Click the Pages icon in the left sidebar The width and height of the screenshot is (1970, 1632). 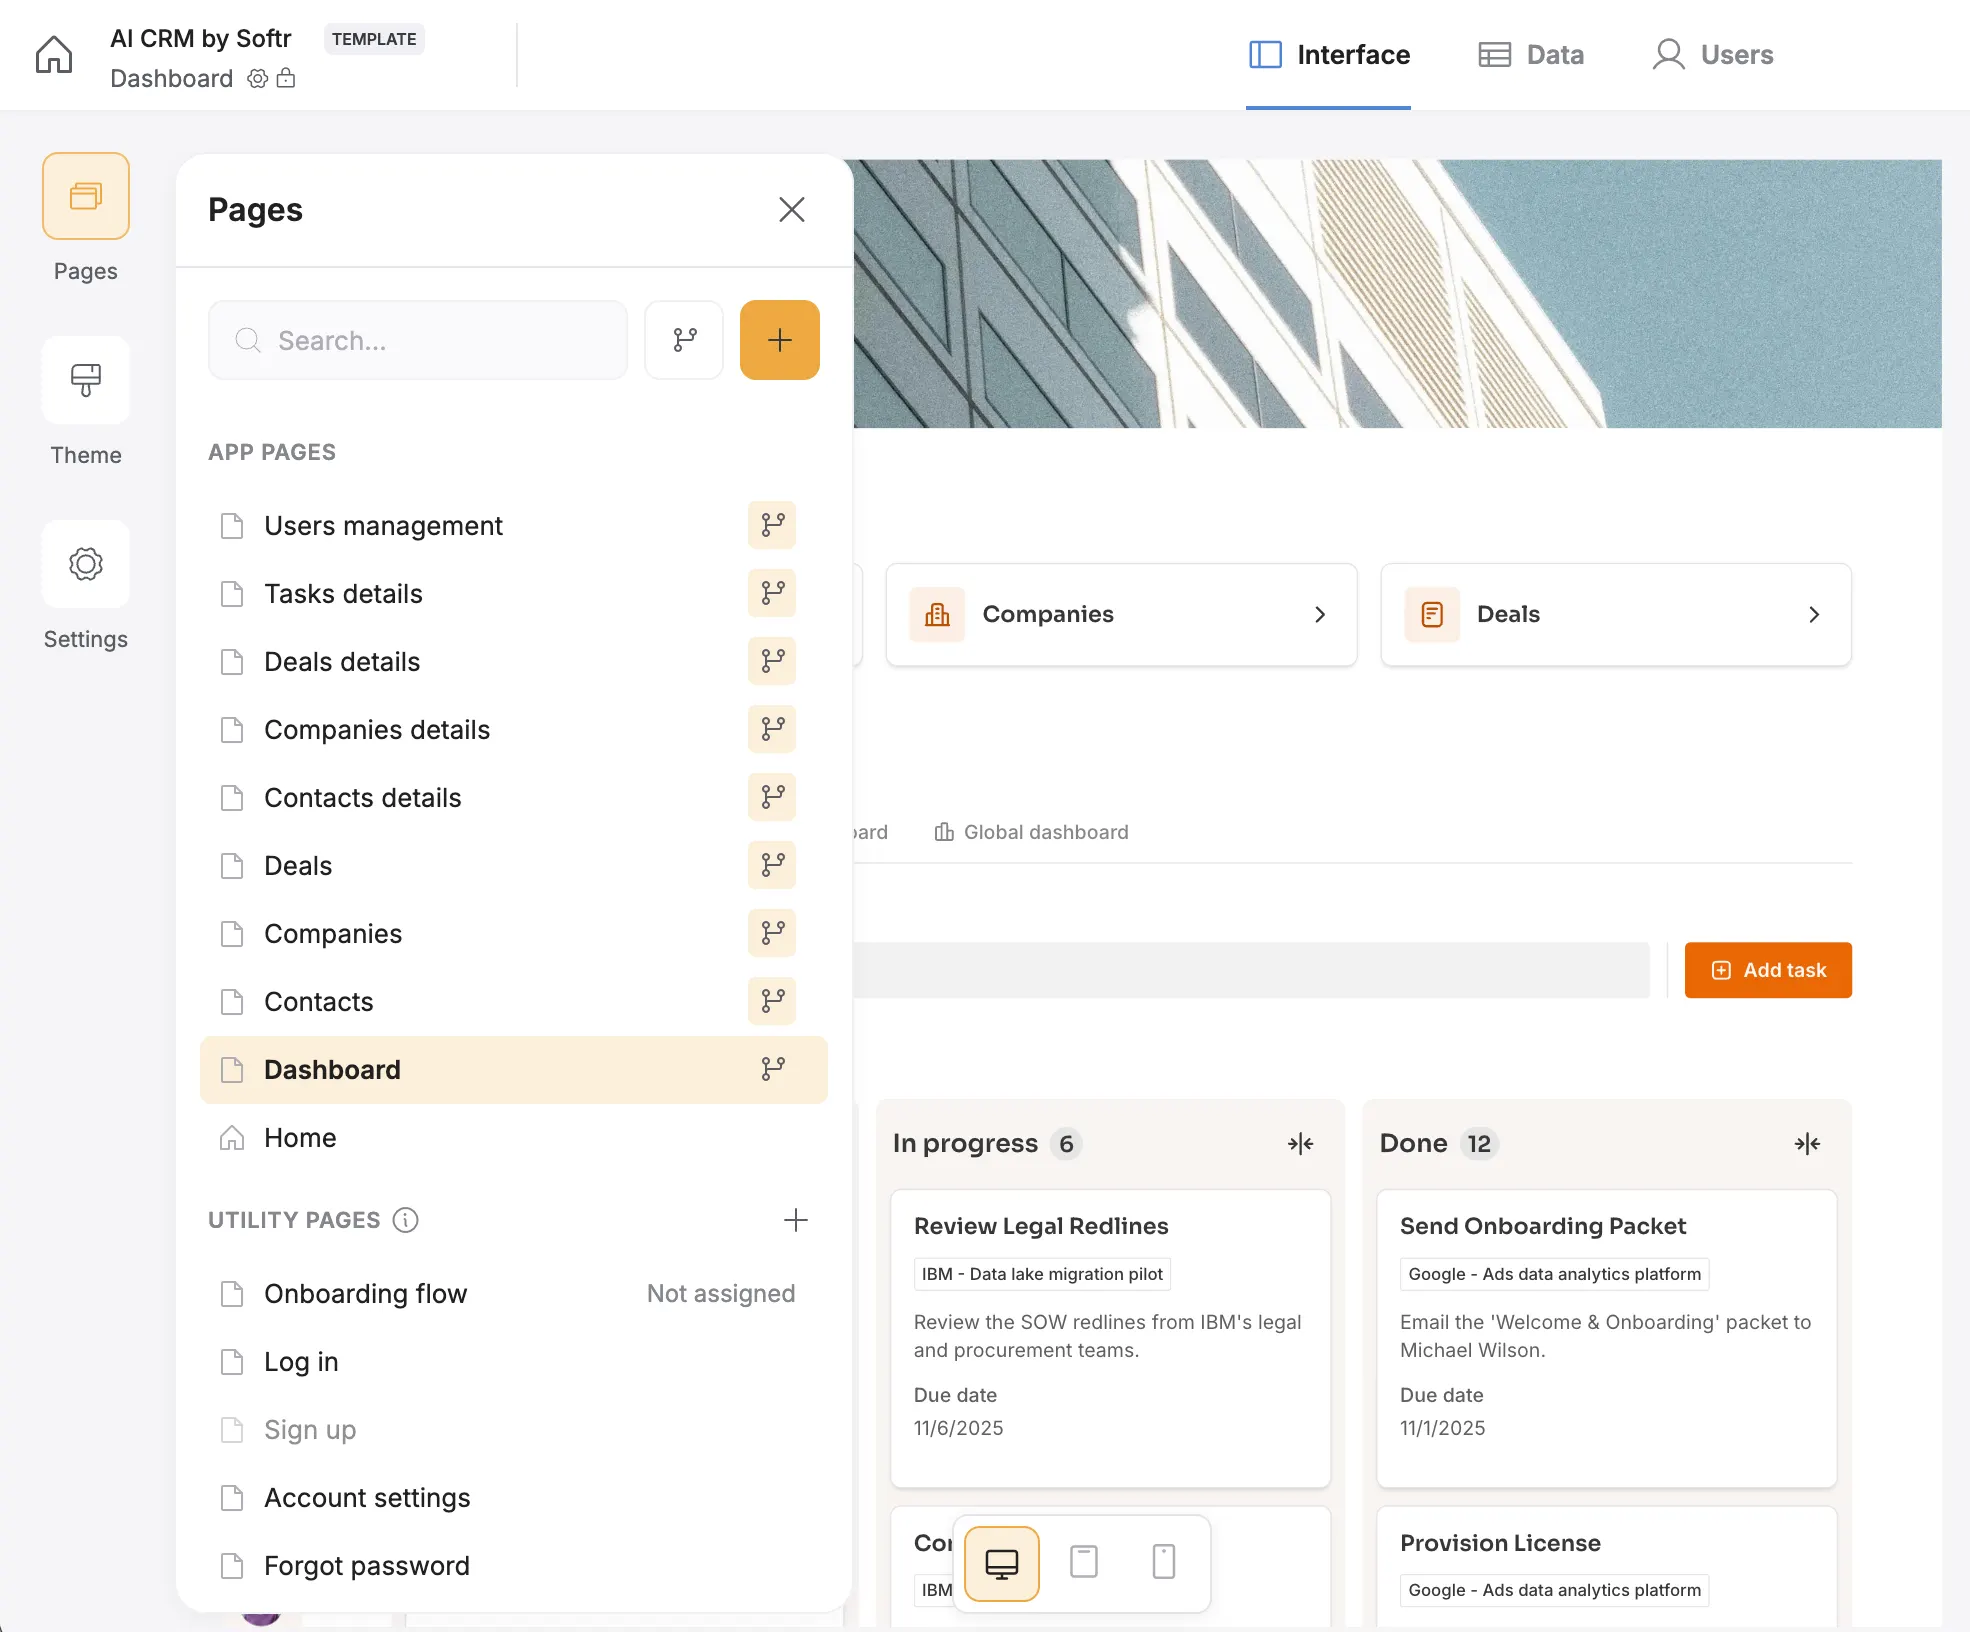pyautogui.click(x=85, y=196)
